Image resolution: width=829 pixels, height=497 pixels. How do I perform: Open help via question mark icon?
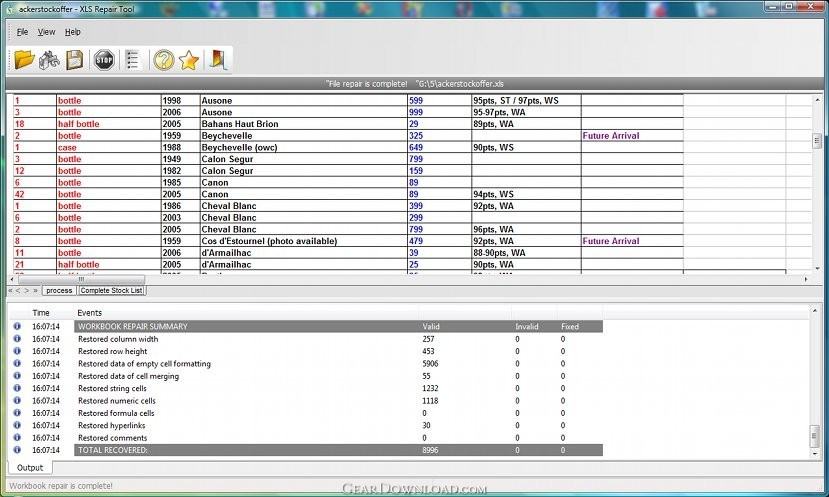point(163,60)
